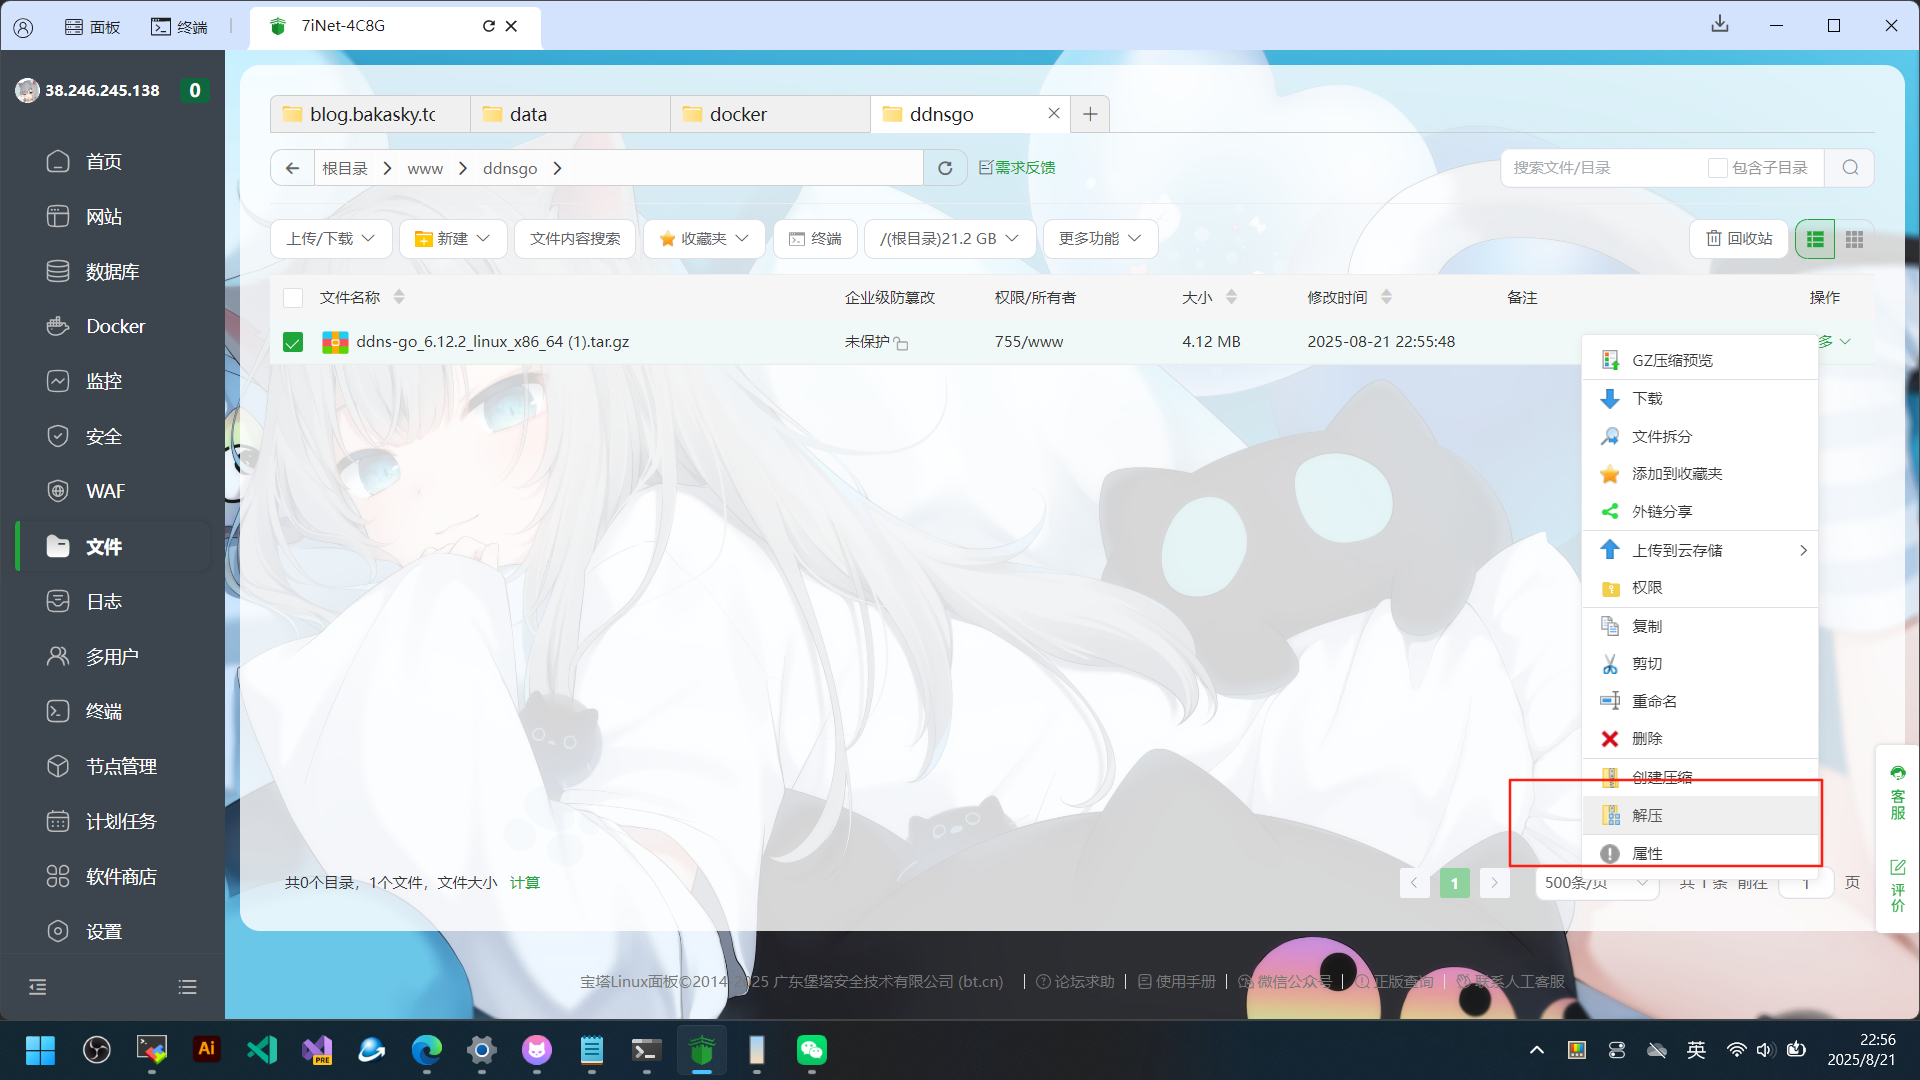Screen dimensions: 1920x1080
Task: Uncheck the ddns-go tar.gz file checkbox
Action: tap(293, 342)
